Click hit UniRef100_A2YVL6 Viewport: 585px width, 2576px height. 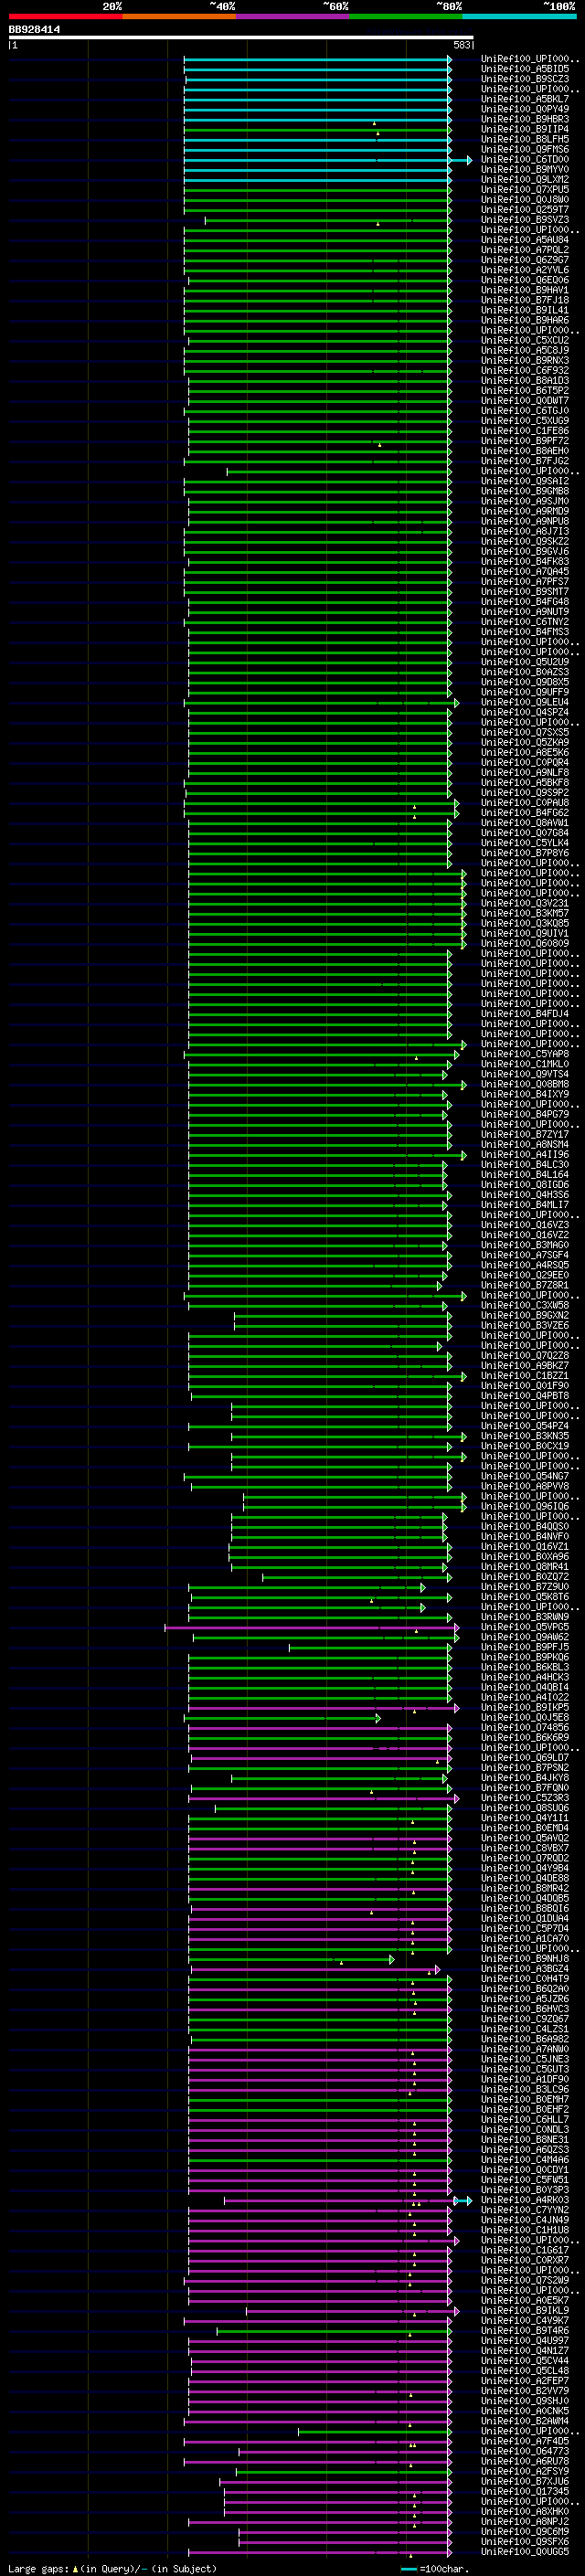point(525,270)
